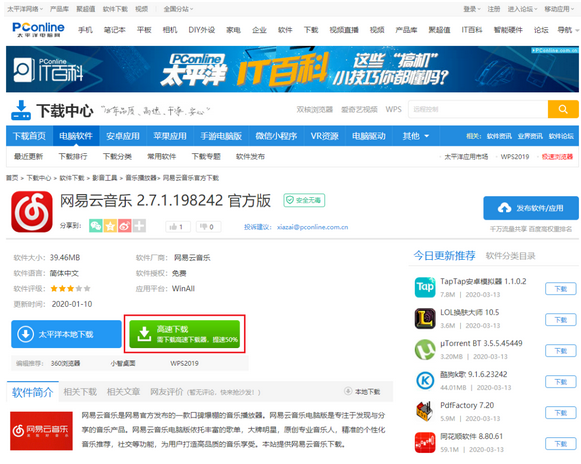Open the 注册 link in top bar
The height and width of the screenshot is (464, 581).
click(494, 9)
